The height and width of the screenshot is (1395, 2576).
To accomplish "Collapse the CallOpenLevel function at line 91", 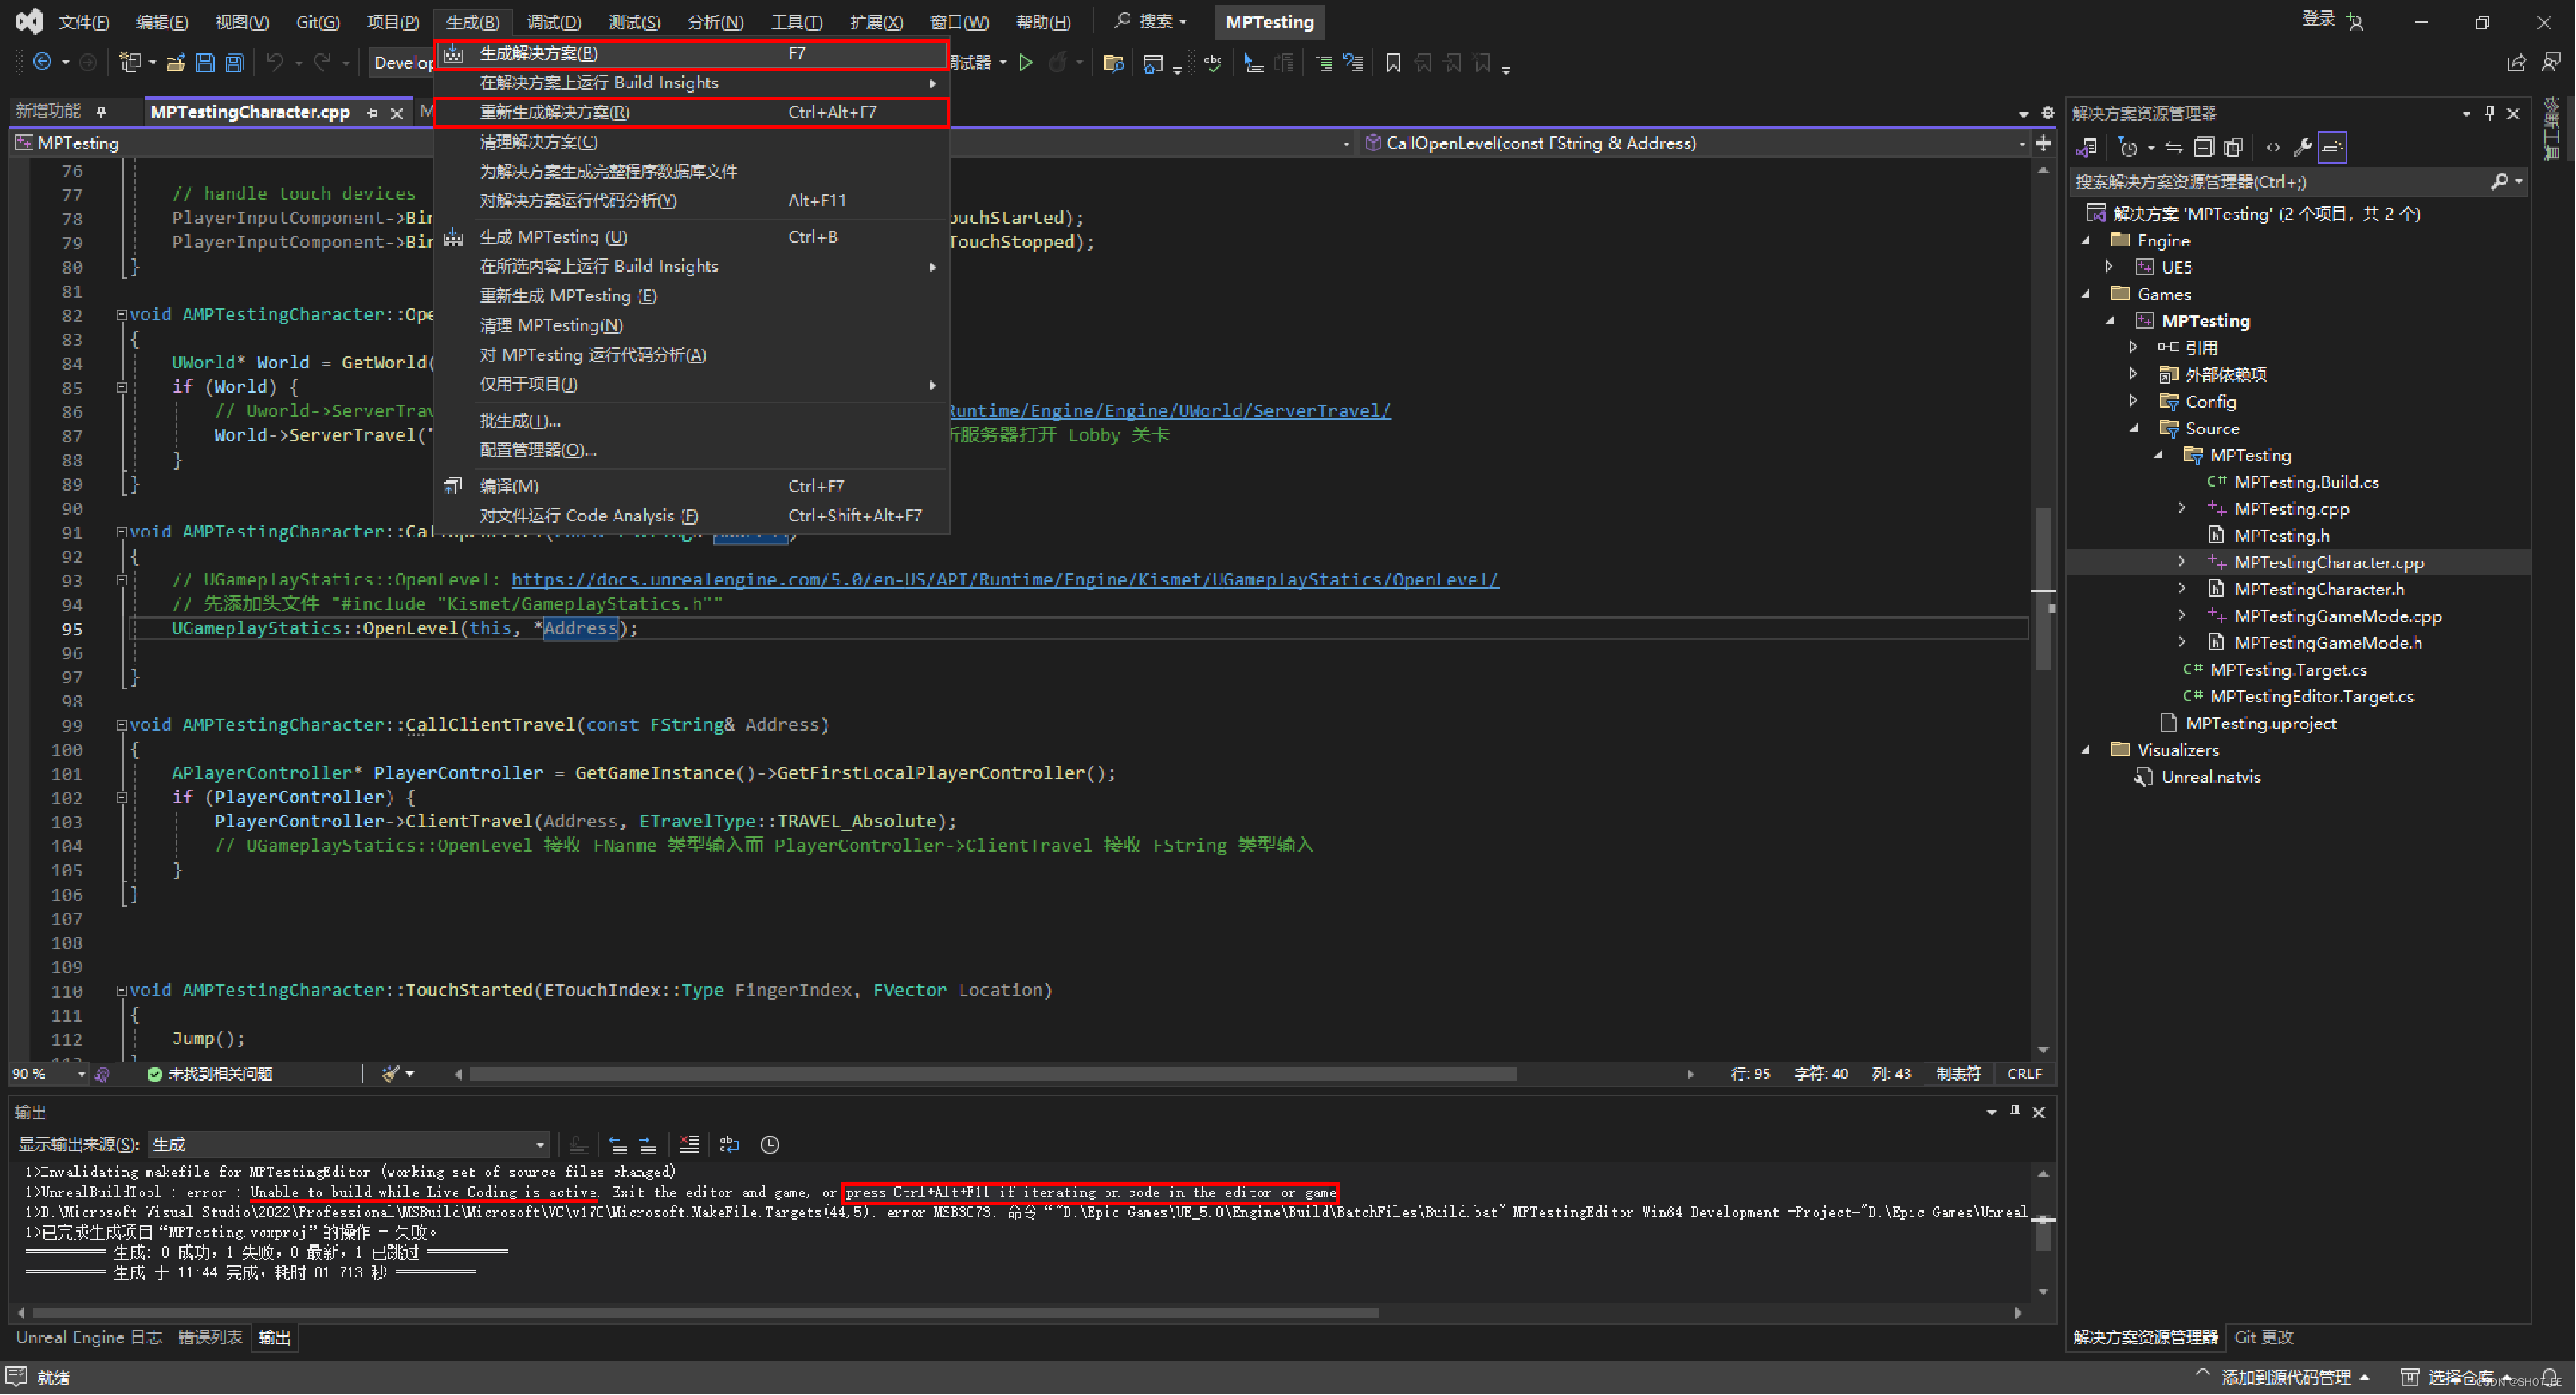I will 121,532.
